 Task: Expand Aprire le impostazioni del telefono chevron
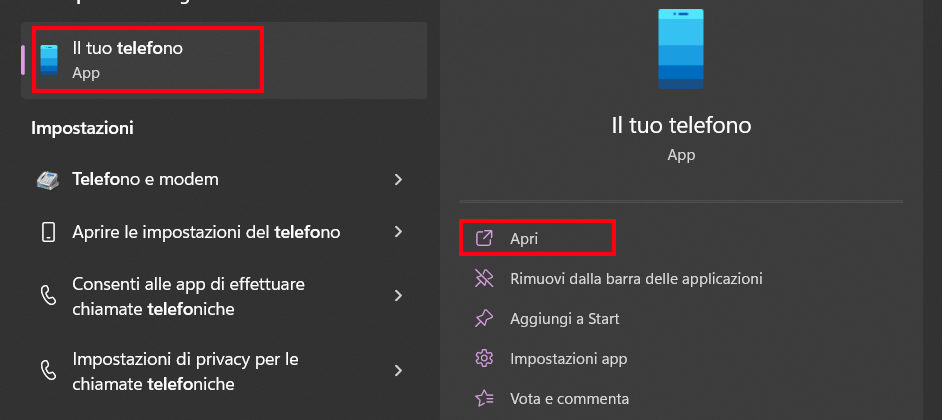point(398,232)
